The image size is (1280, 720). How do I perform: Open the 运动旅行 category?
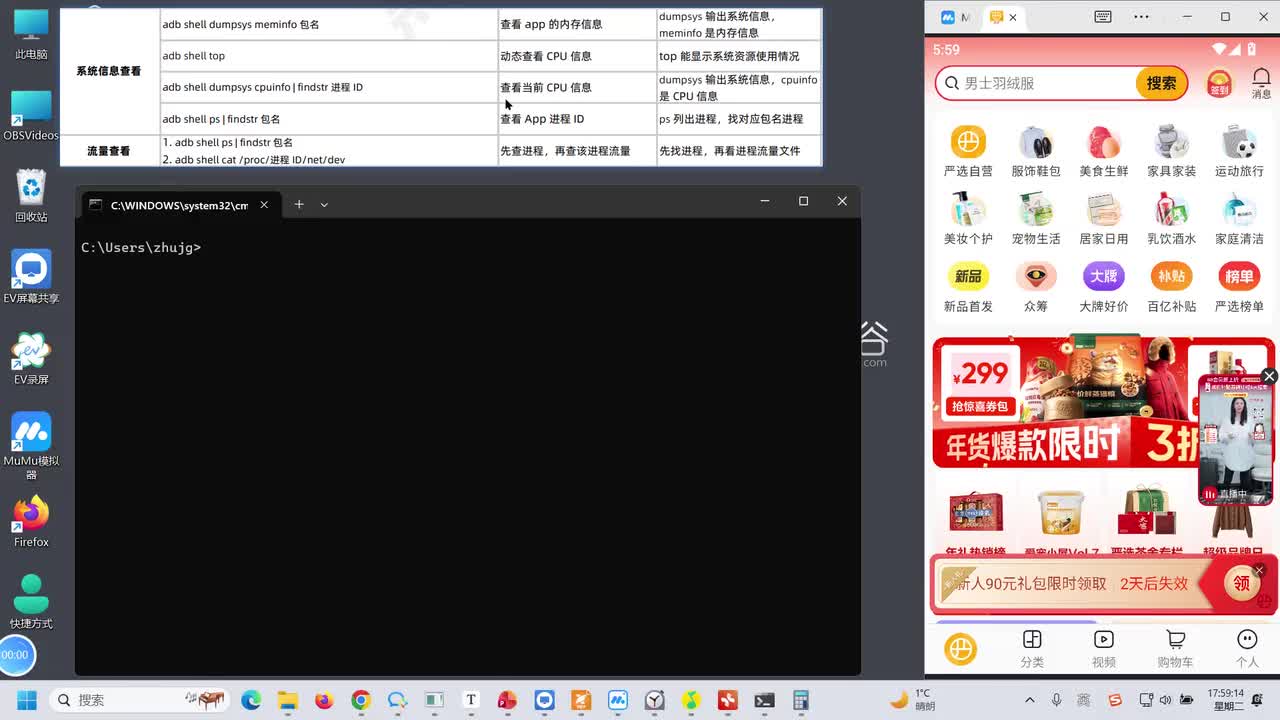1239,142
